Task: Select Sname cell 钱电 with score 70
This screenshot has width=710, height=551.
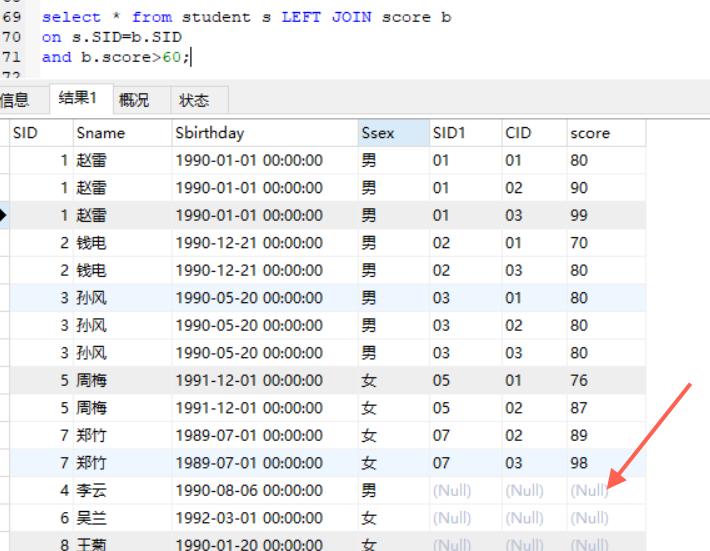Action: tap(122, 243)
